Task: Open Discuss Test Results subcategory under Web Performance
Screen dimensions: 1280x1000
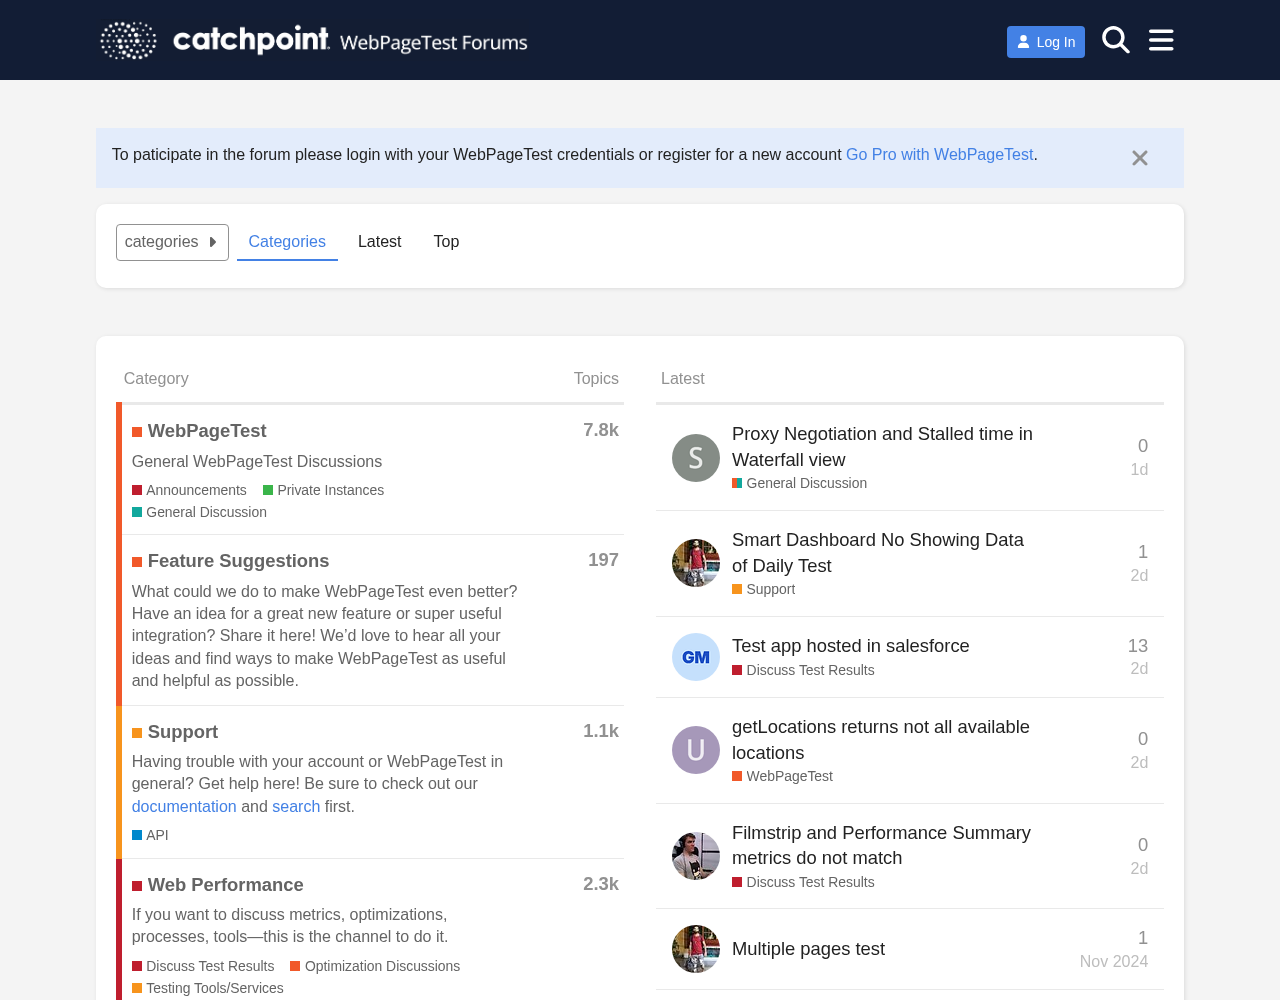Action: [203, 966]
